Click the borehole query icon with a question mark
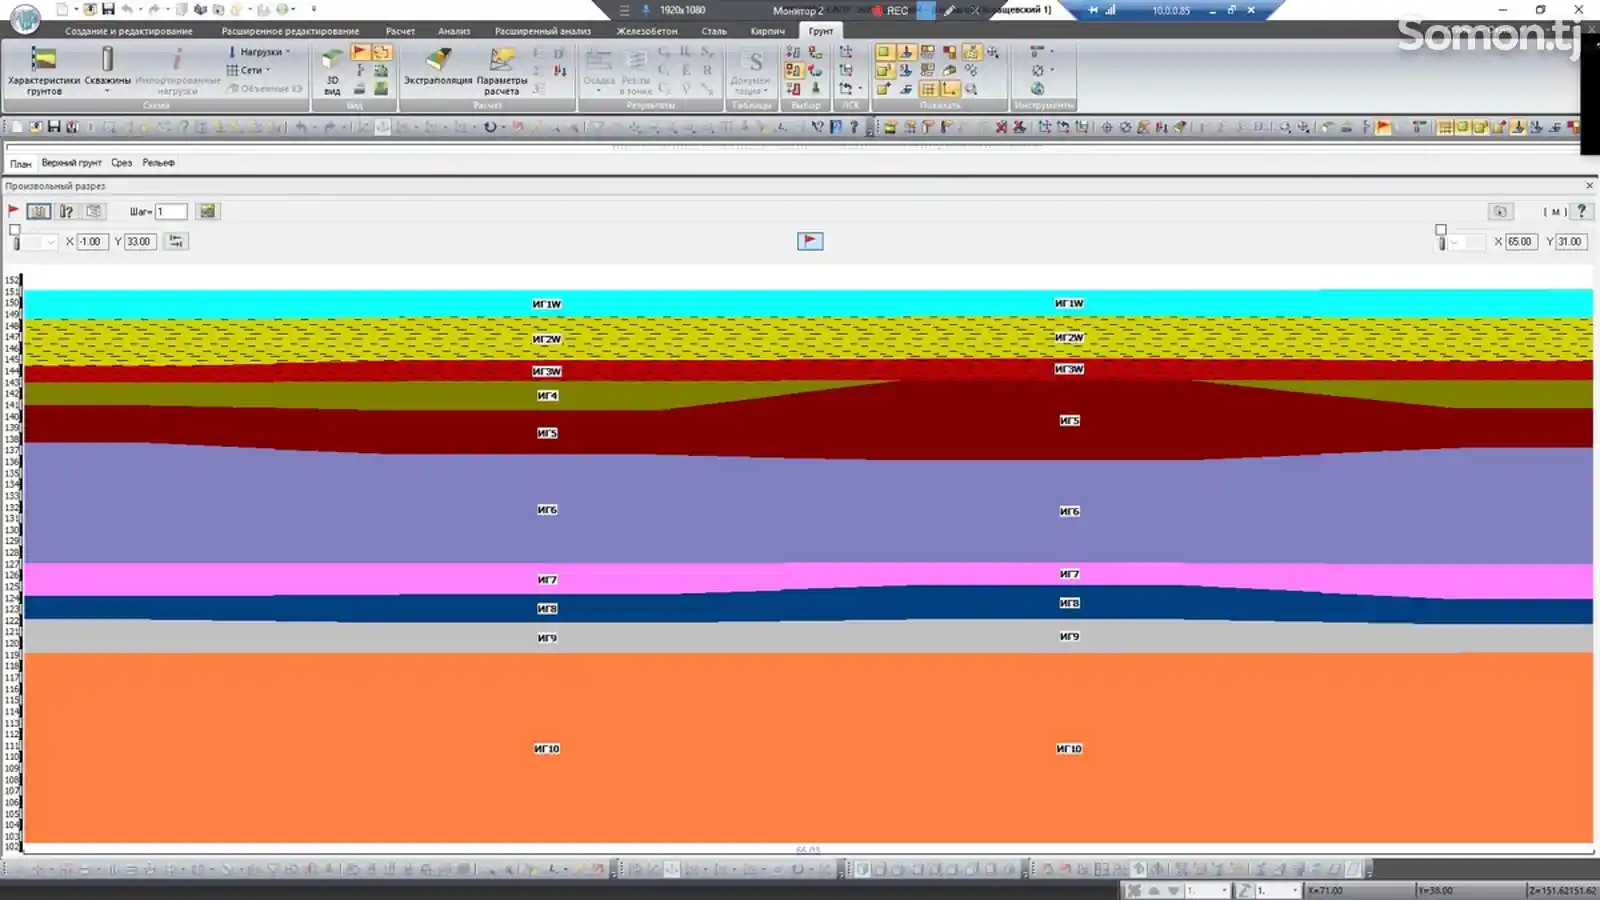 (66, 211)
